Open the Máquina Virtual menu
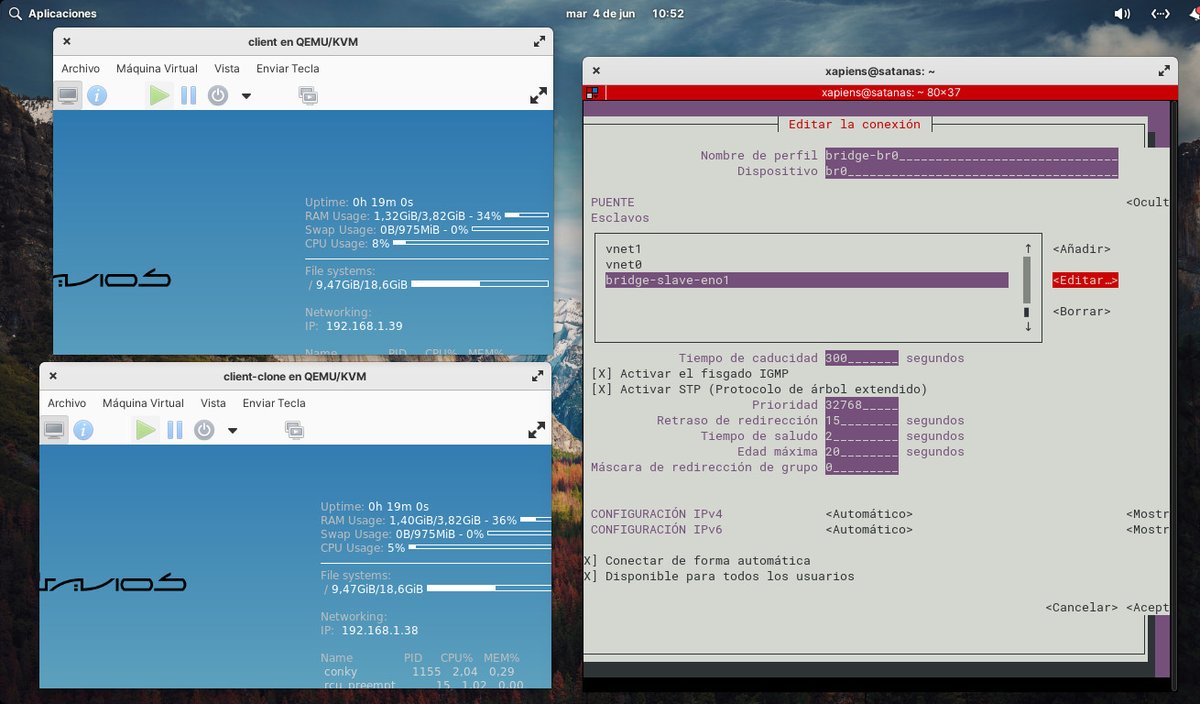 [x=156, y=68]
